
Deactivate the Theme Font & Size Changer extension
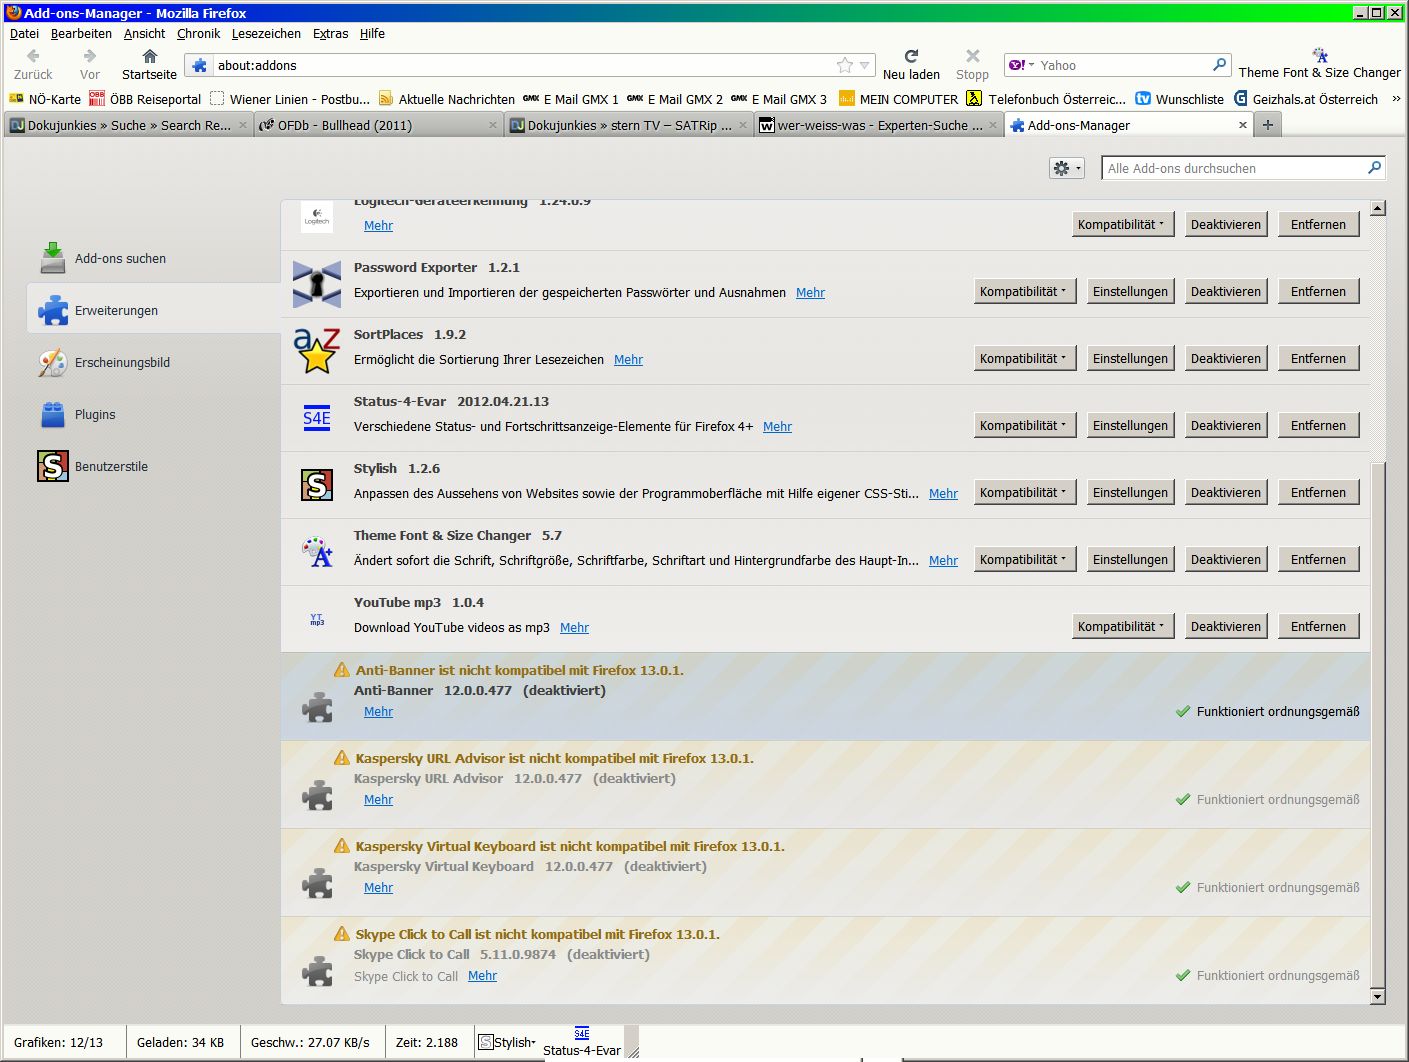[1225, 559]
